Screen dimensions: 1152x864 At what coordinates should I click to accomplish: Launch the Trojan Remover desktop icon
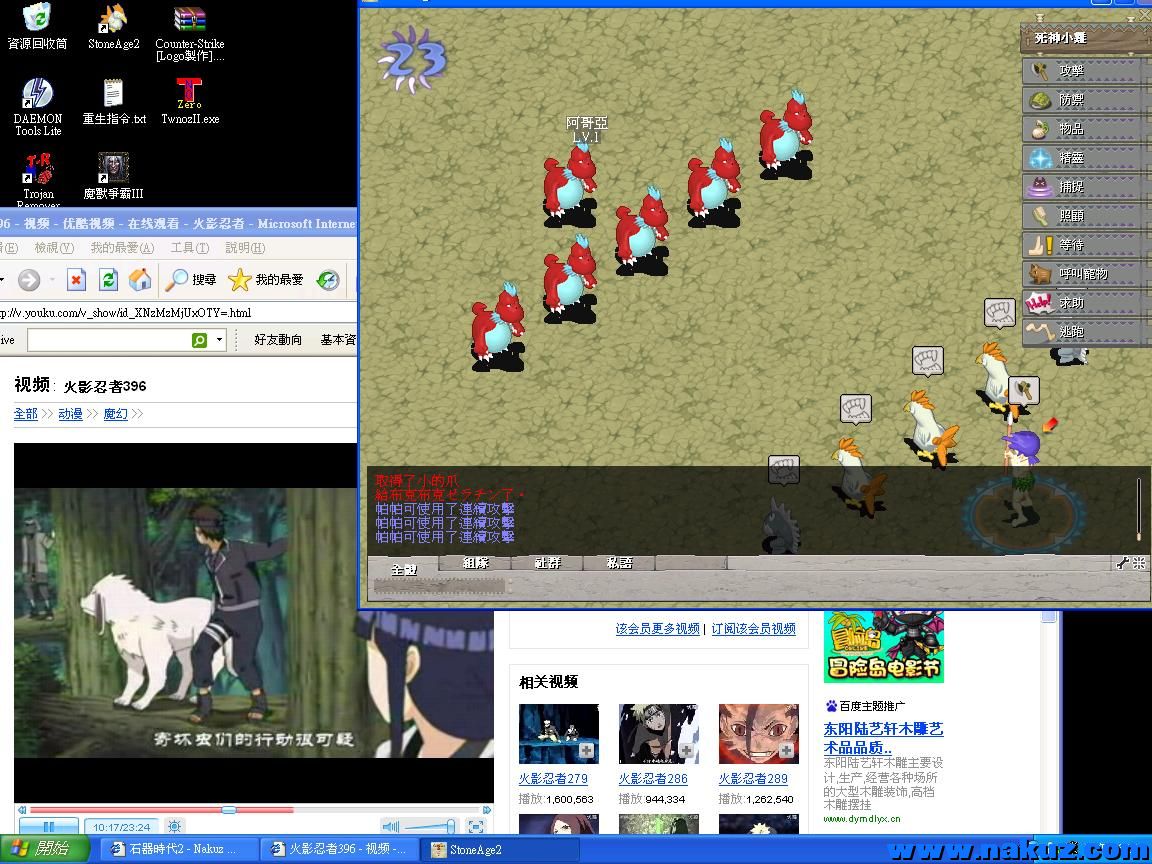(38, 180)
